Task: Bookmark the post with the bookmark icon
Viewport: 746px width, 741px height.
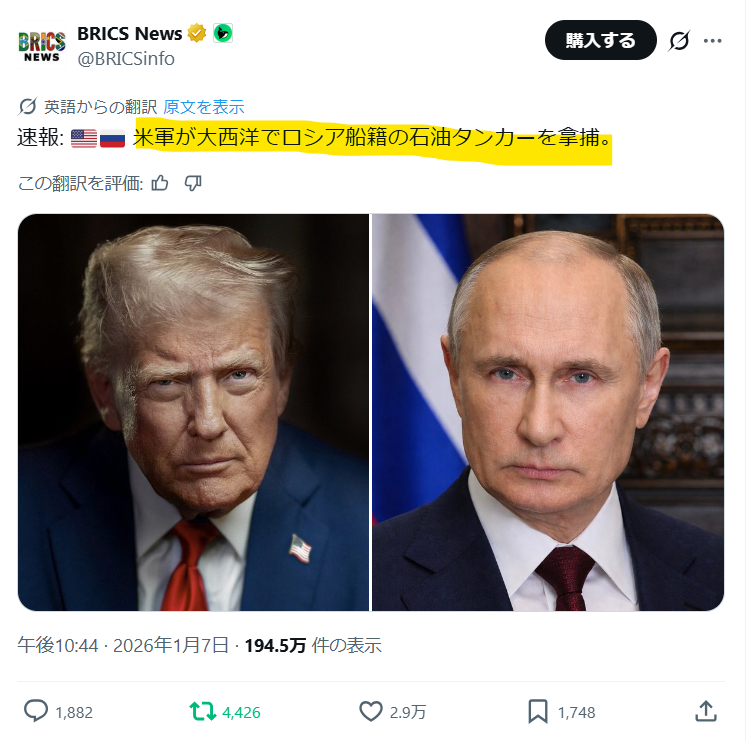Action: [x=538, y=711]
